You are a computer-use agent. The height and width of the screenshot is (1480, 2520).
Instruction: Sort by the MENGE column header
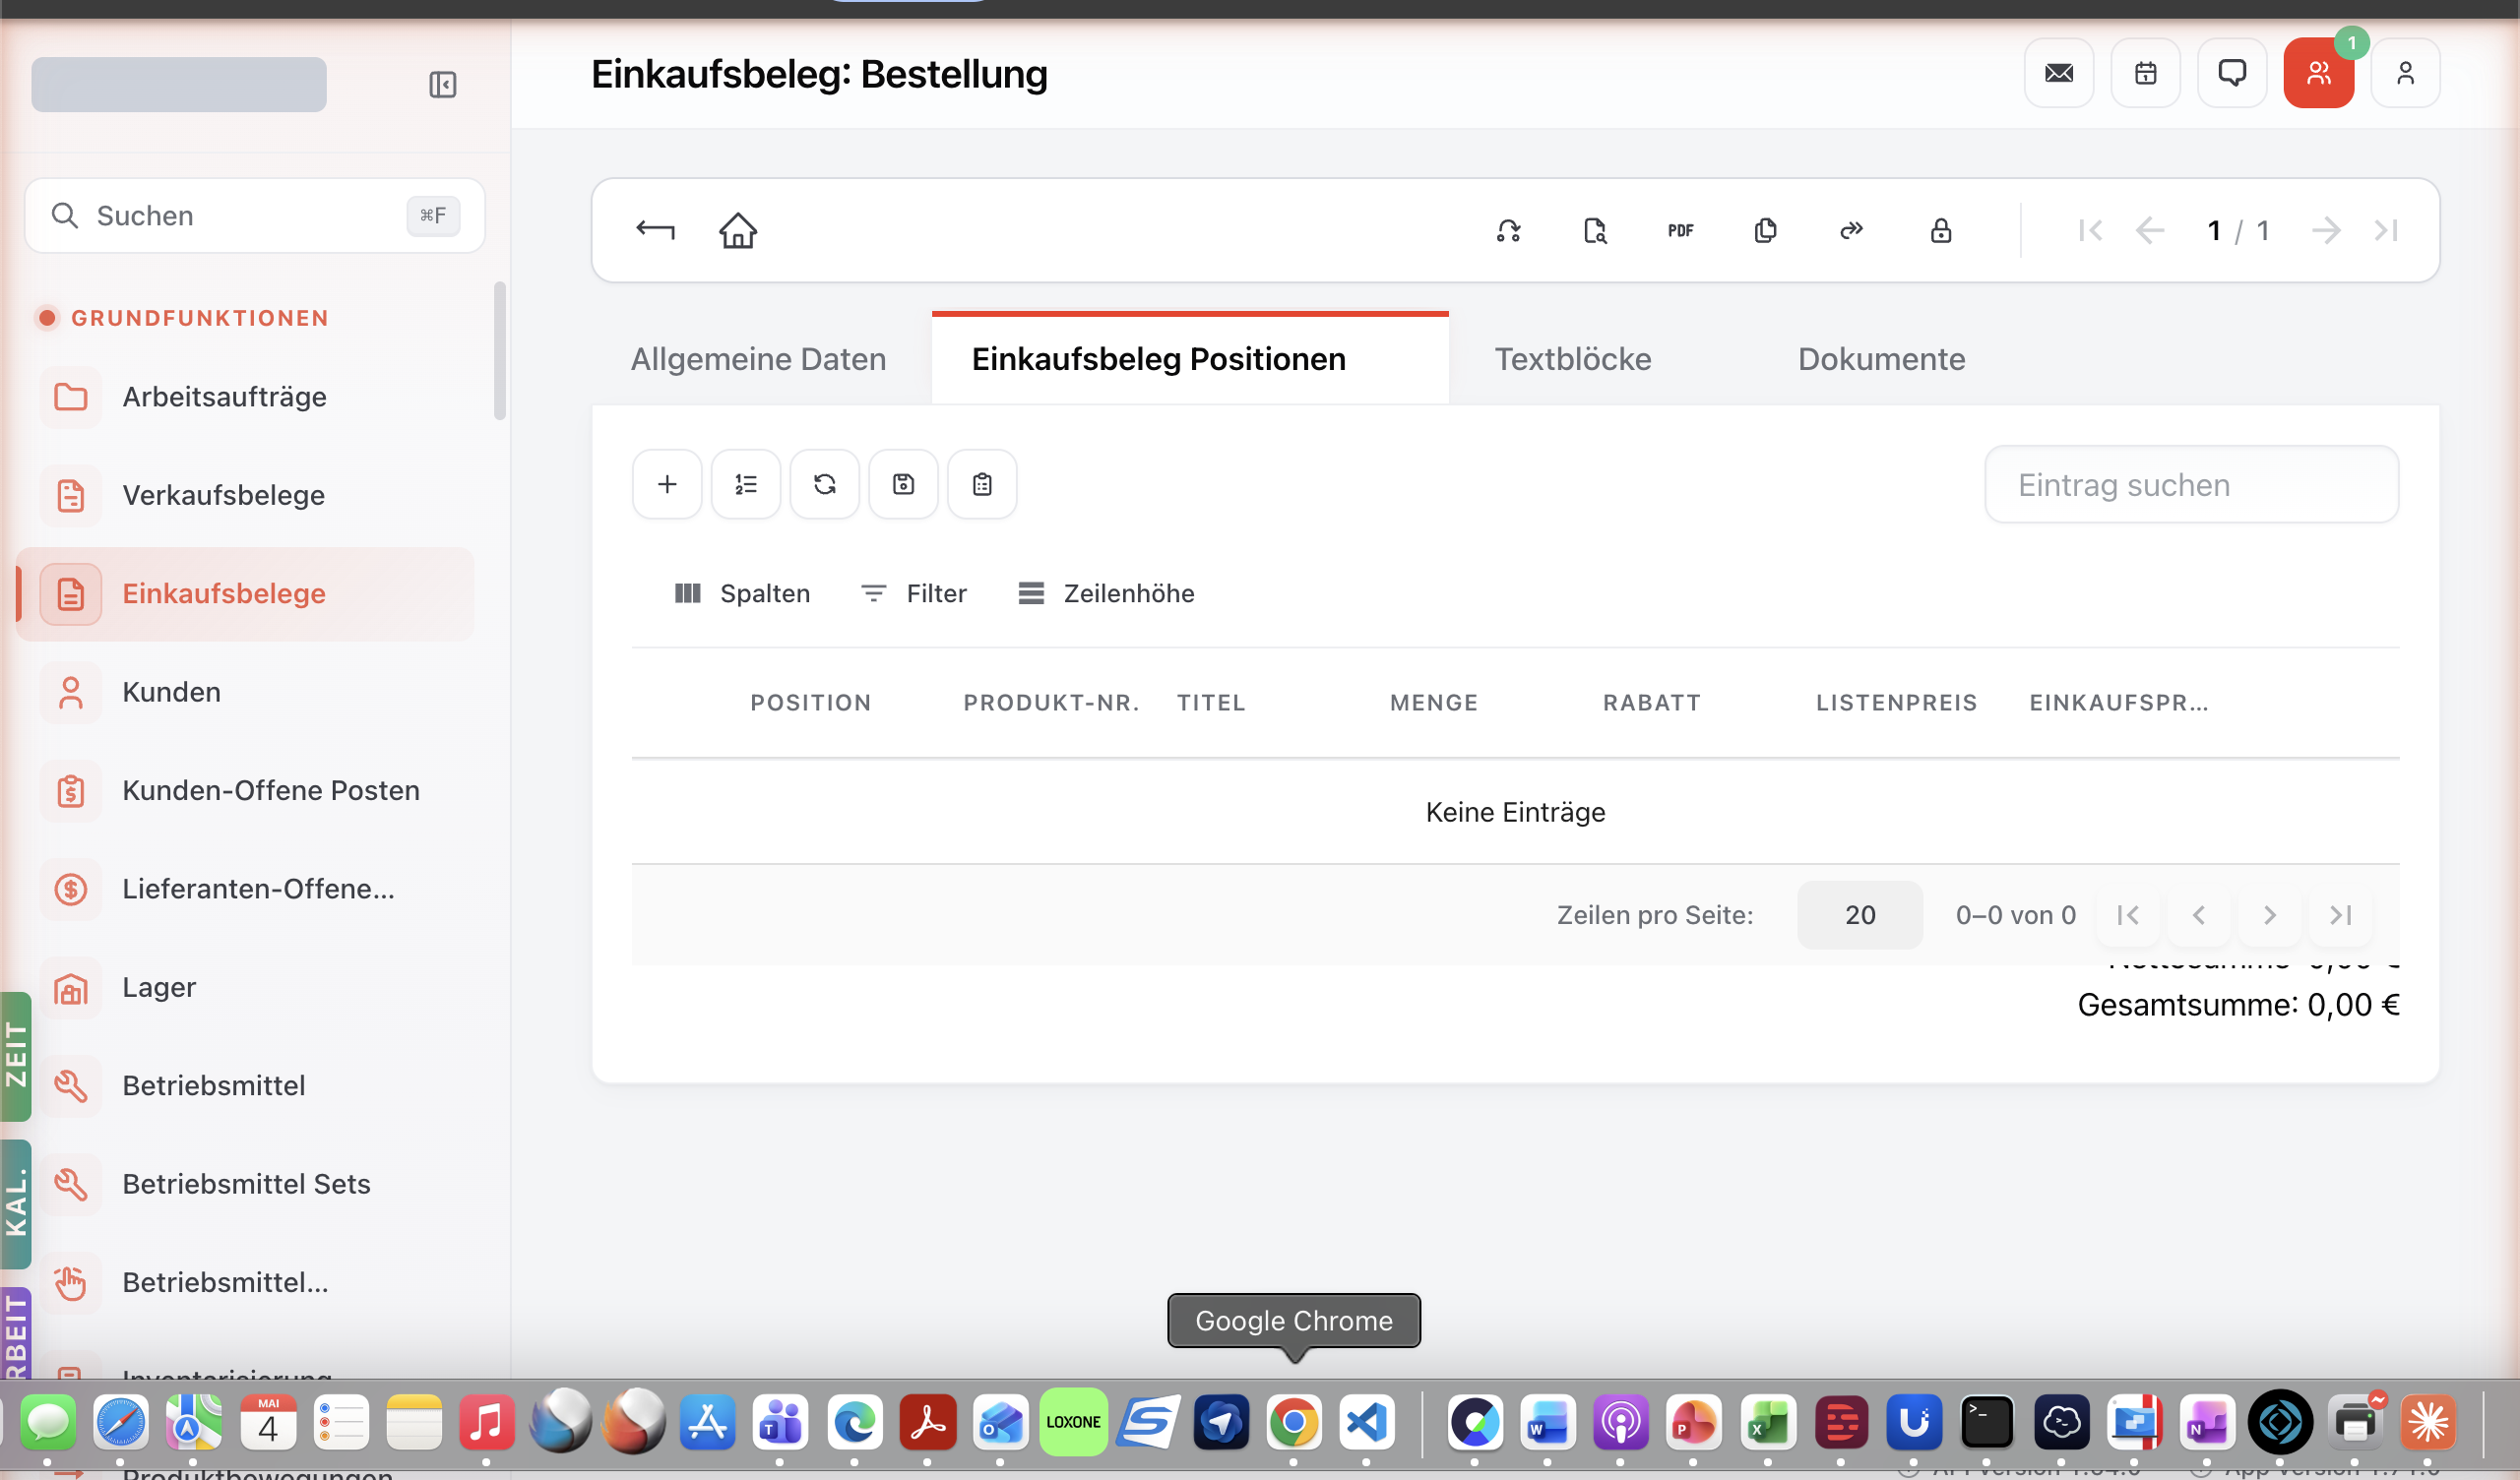1434,703
